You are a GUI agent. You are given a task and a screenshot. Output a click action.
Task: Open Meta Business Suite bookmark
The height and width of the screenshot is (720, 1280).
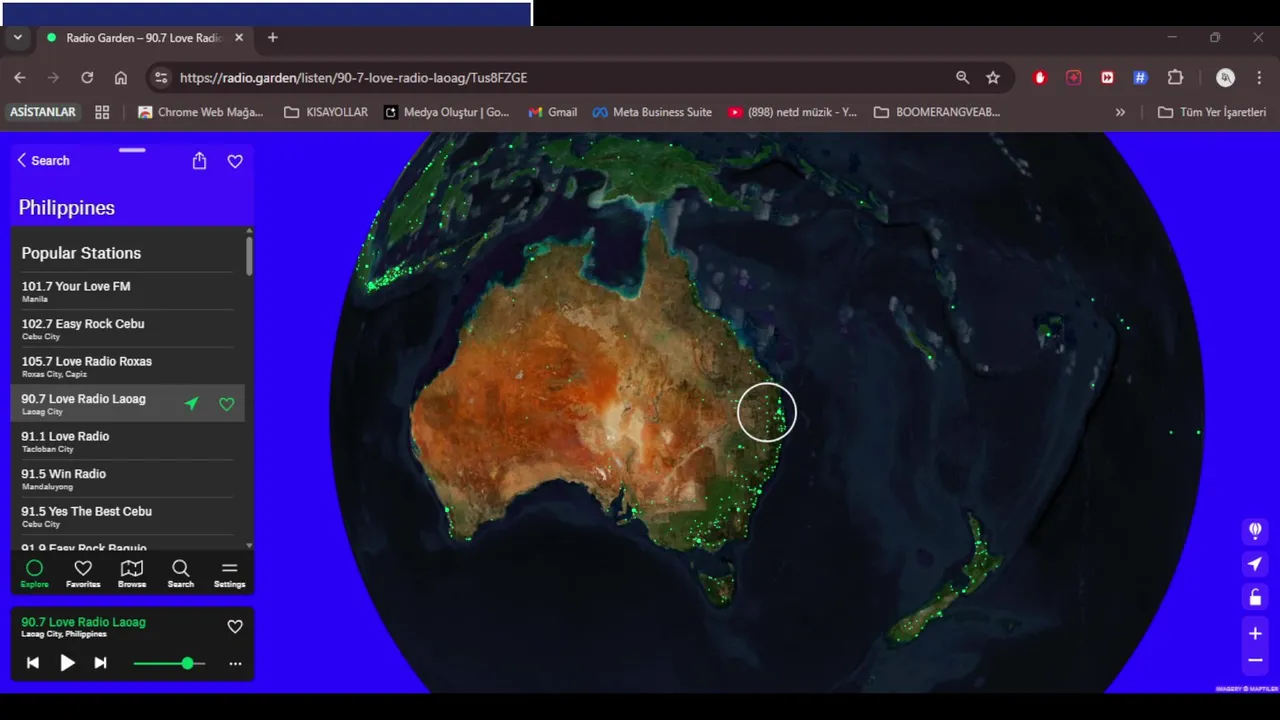[652, 112]
